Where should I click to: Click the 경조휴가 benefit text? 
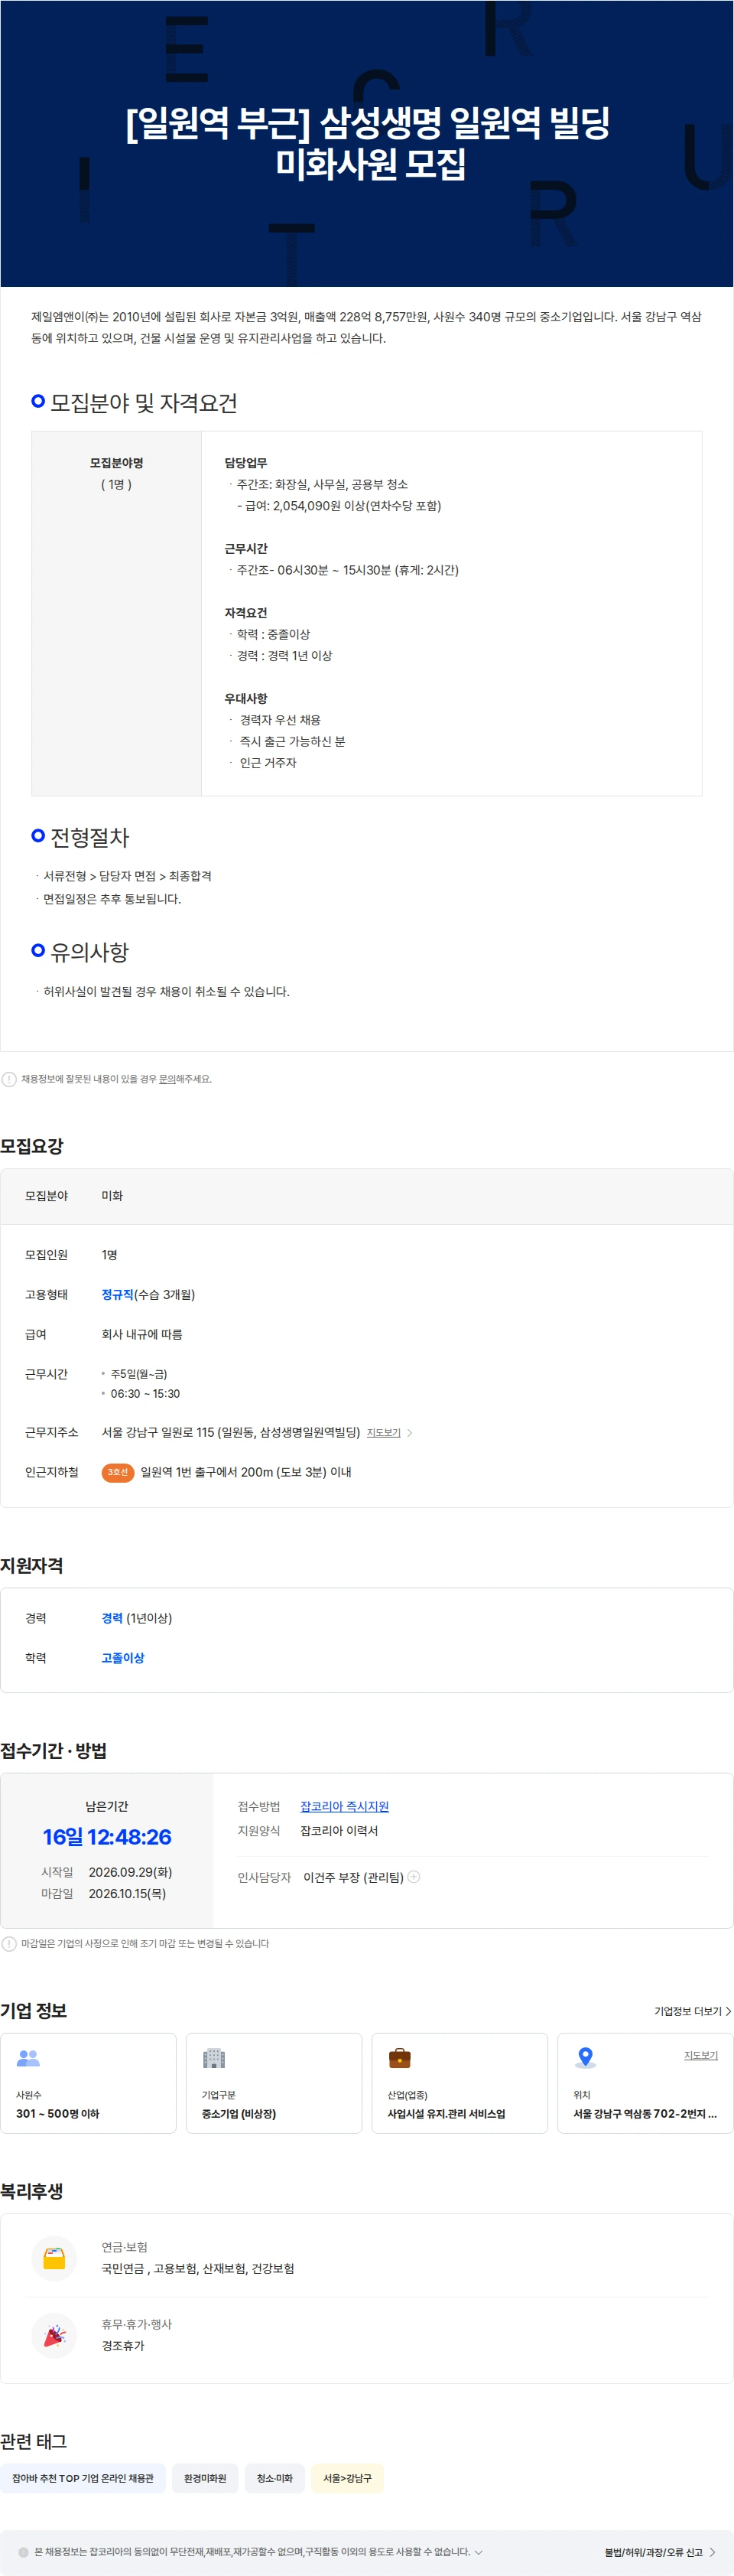[x=123, y=2345]
